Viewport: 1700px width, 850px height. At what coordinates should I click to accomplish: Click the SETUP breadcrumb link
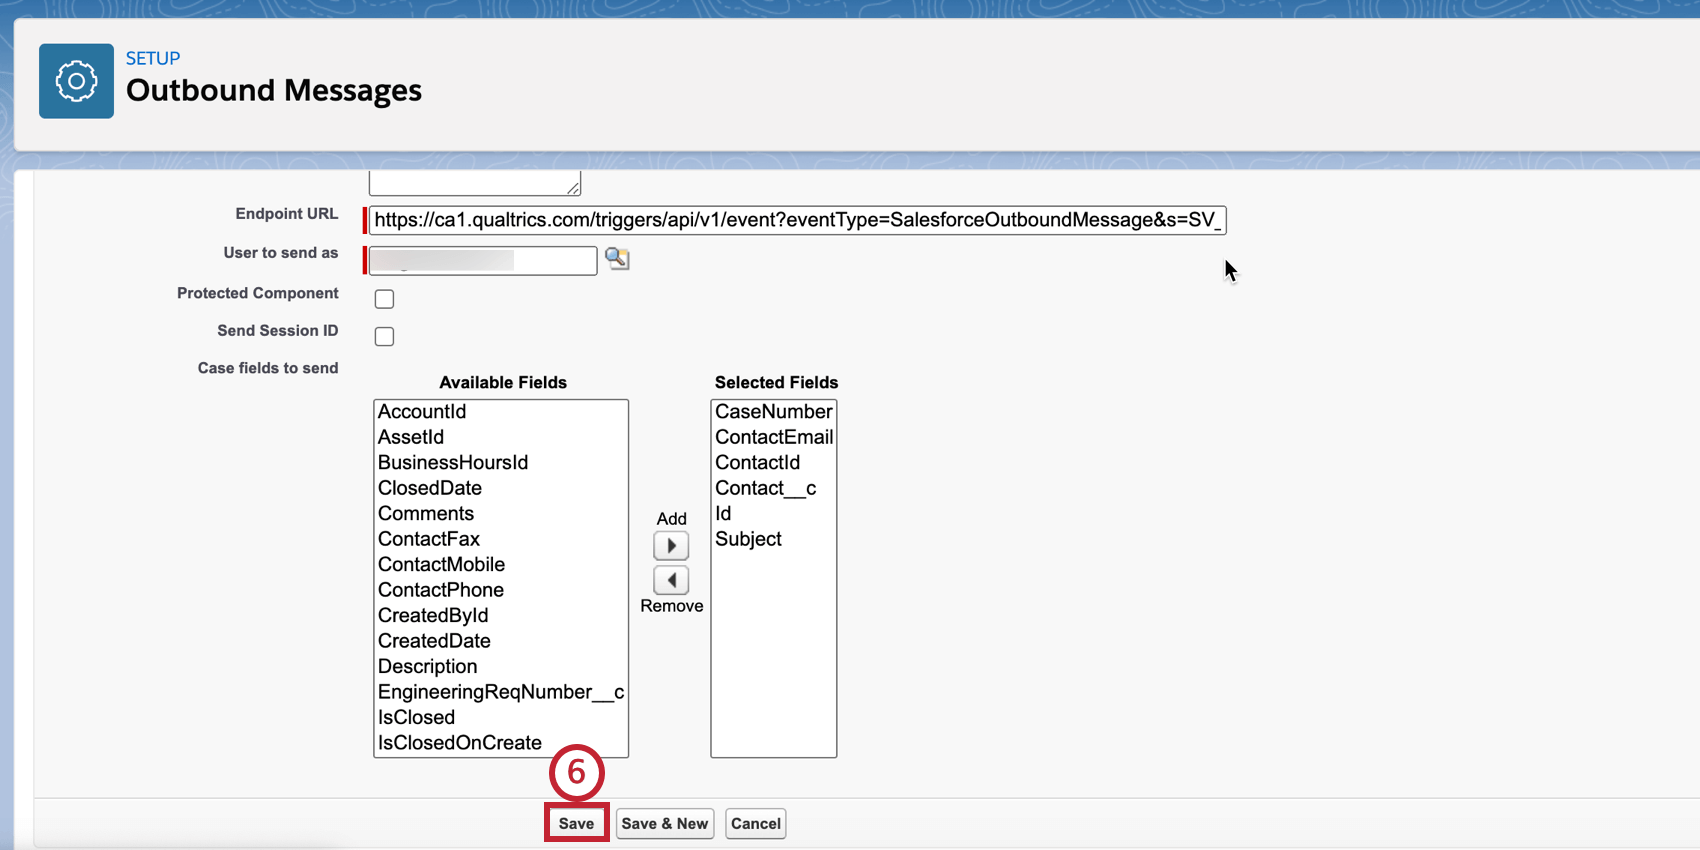153,58
